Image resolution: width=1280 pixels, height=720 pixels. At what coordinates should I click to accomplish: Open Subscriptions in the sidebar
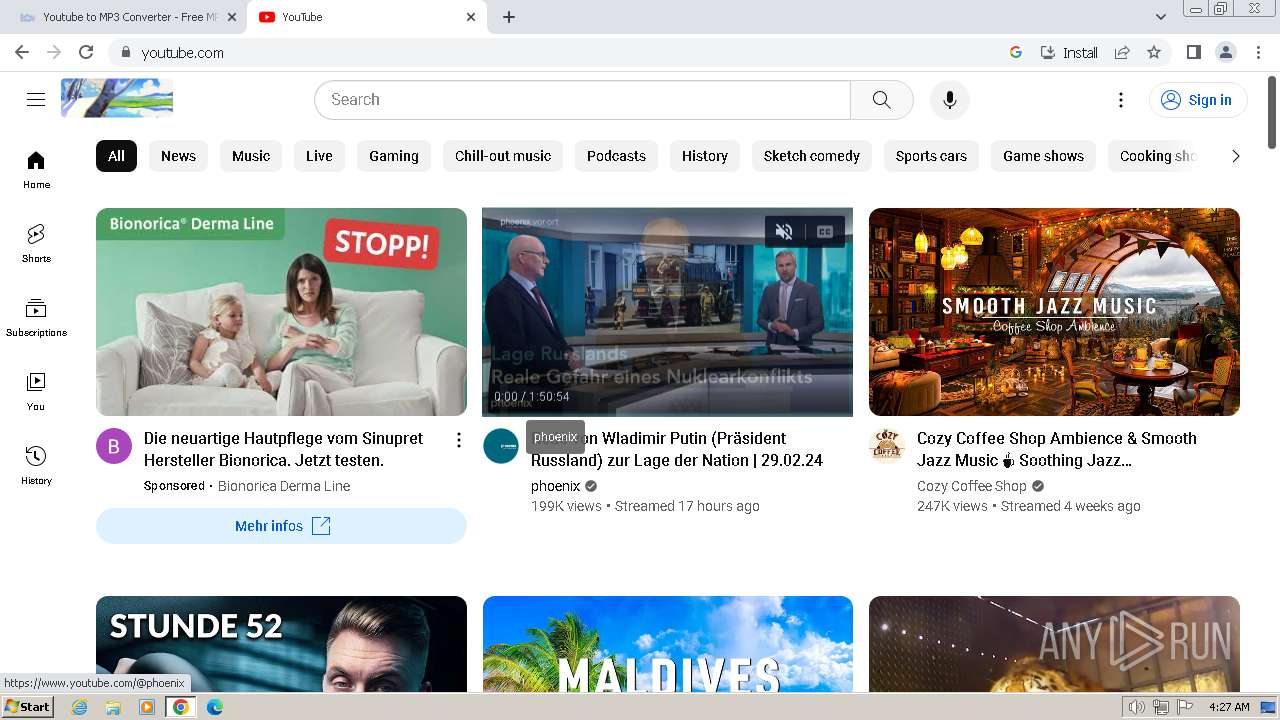pyautogui.click(x=36, y=318)
